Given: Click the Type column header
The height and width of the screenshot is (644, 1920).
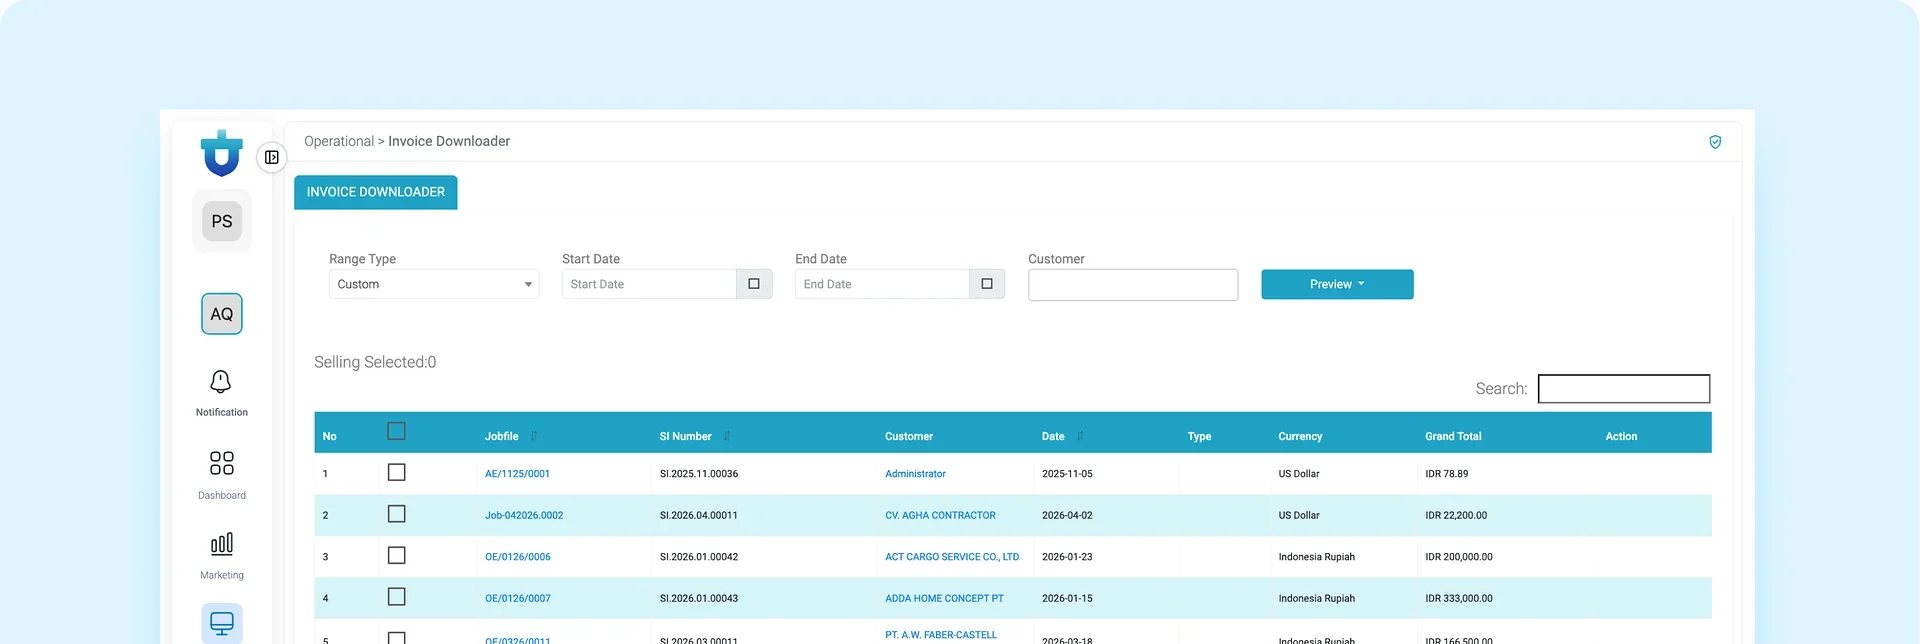Looking at the screenshot, I should click(1199, 436).
